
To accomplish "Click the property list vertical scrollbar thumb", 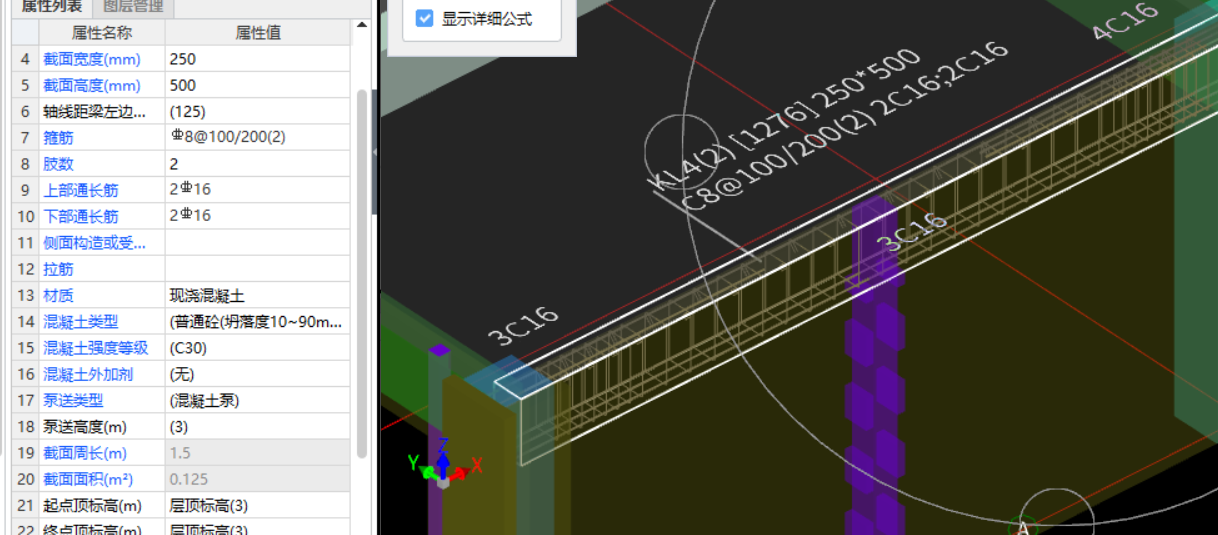I will pyautogui.click(x=361, y=275).
